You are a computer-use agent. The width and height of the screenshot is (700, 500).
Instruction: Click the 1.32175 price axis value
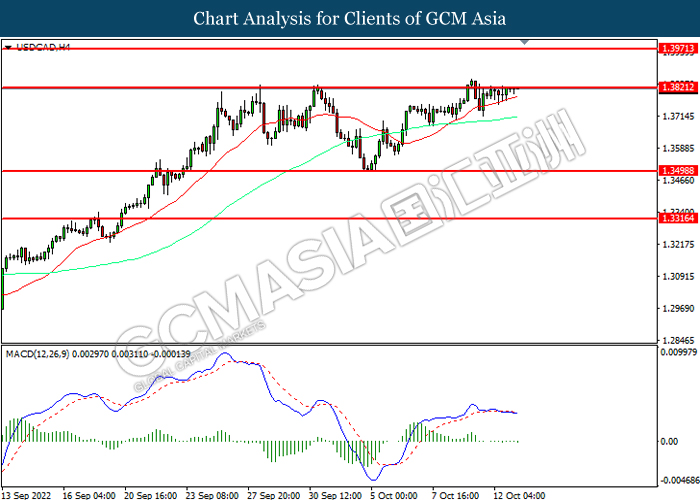679,245
